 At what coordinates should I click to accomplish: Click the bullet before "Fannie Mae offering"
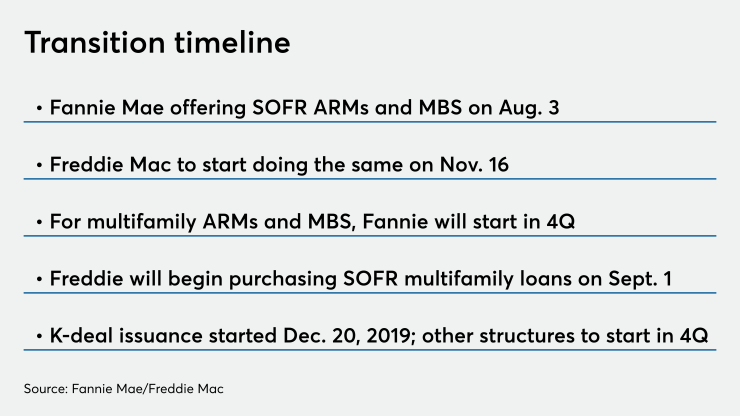coord(38,106)
